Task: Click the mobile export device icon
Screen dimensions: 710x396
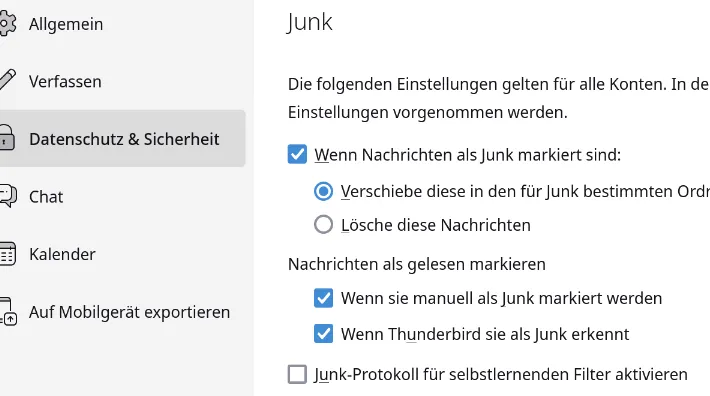Action: (x=8, y=311)
